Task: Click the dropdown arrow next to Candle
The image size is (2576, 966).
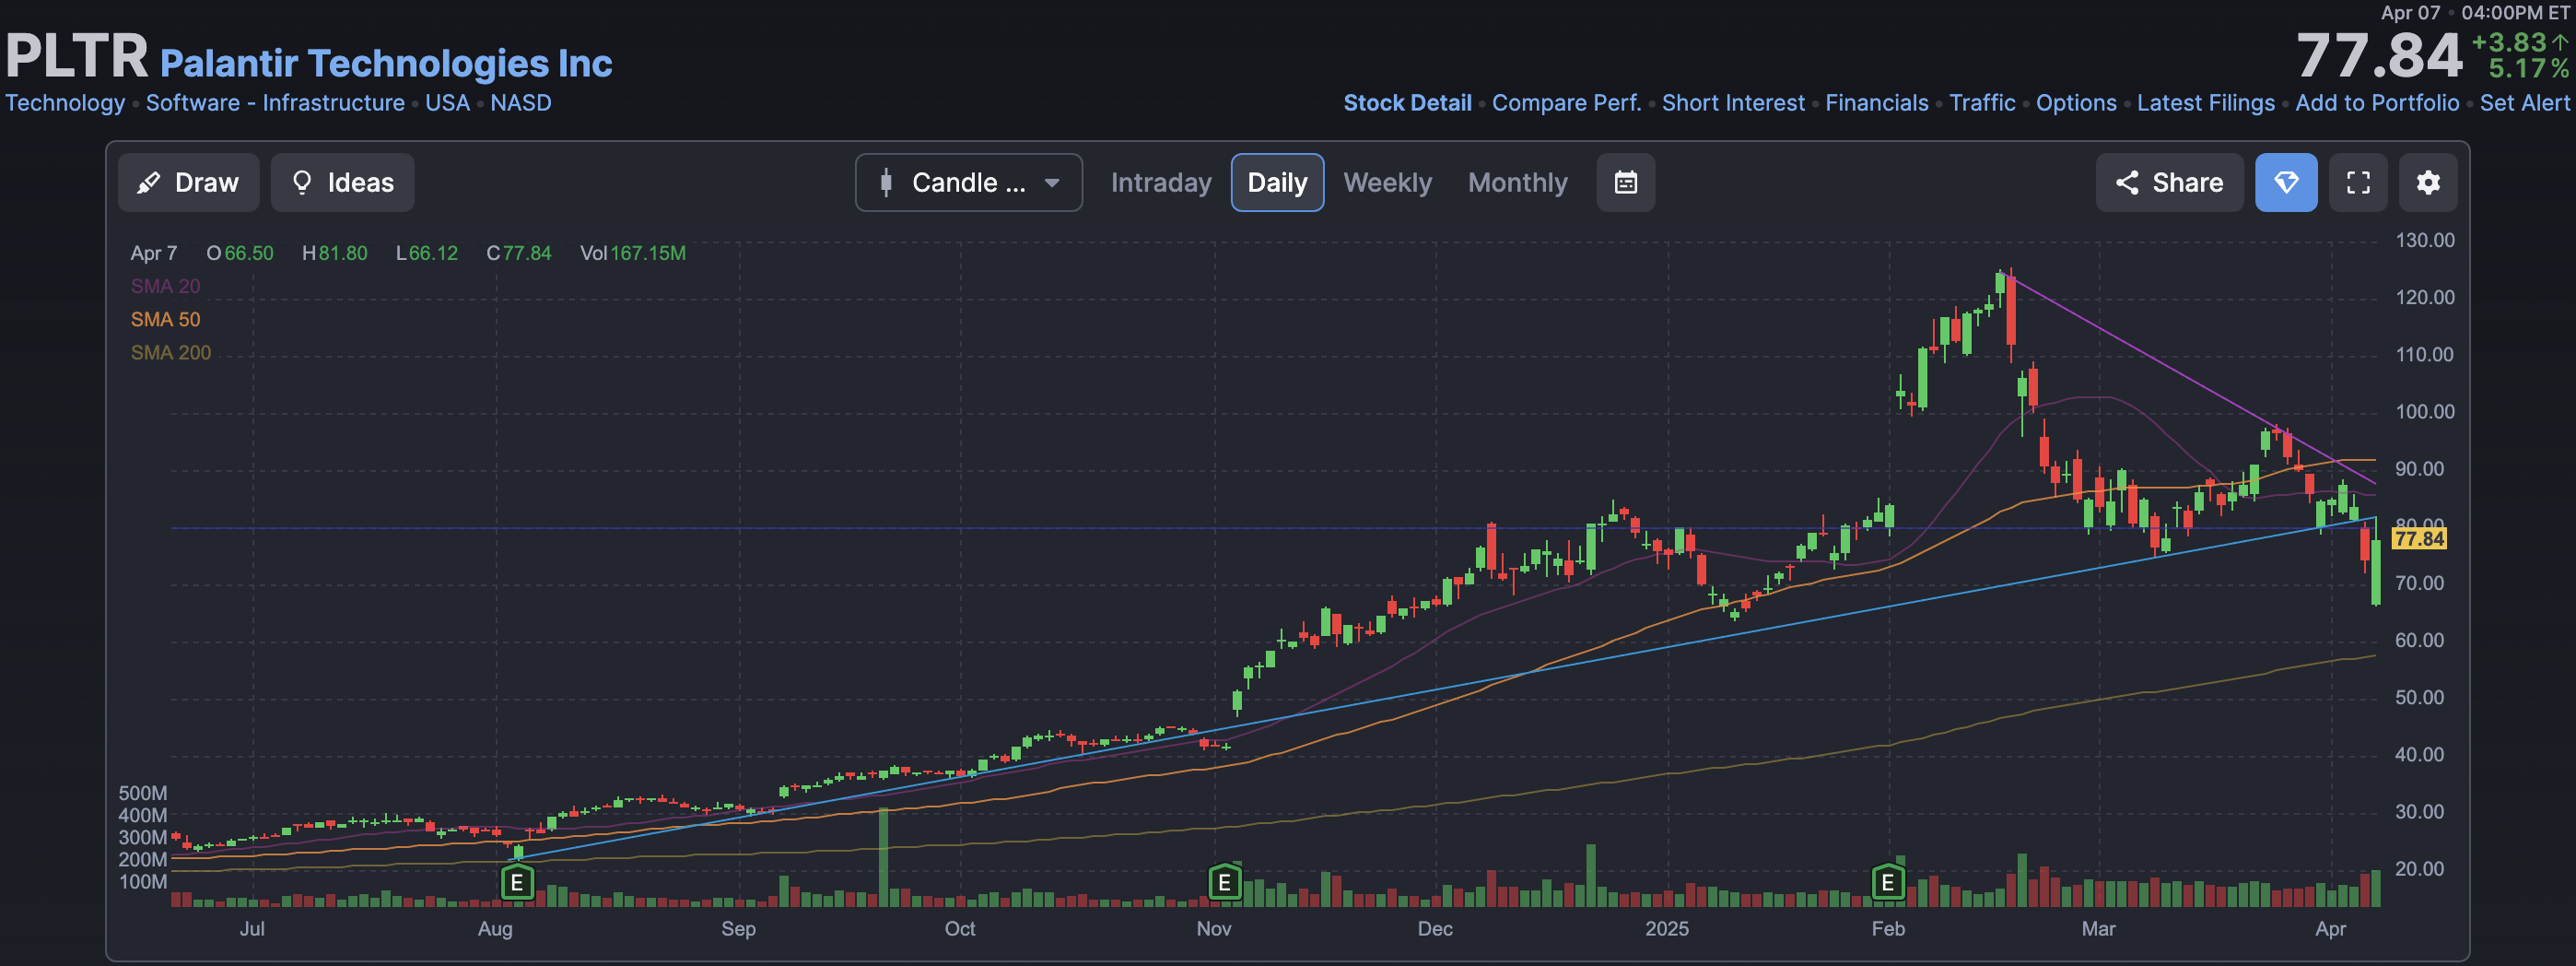Action: [x=1052, y=183]
